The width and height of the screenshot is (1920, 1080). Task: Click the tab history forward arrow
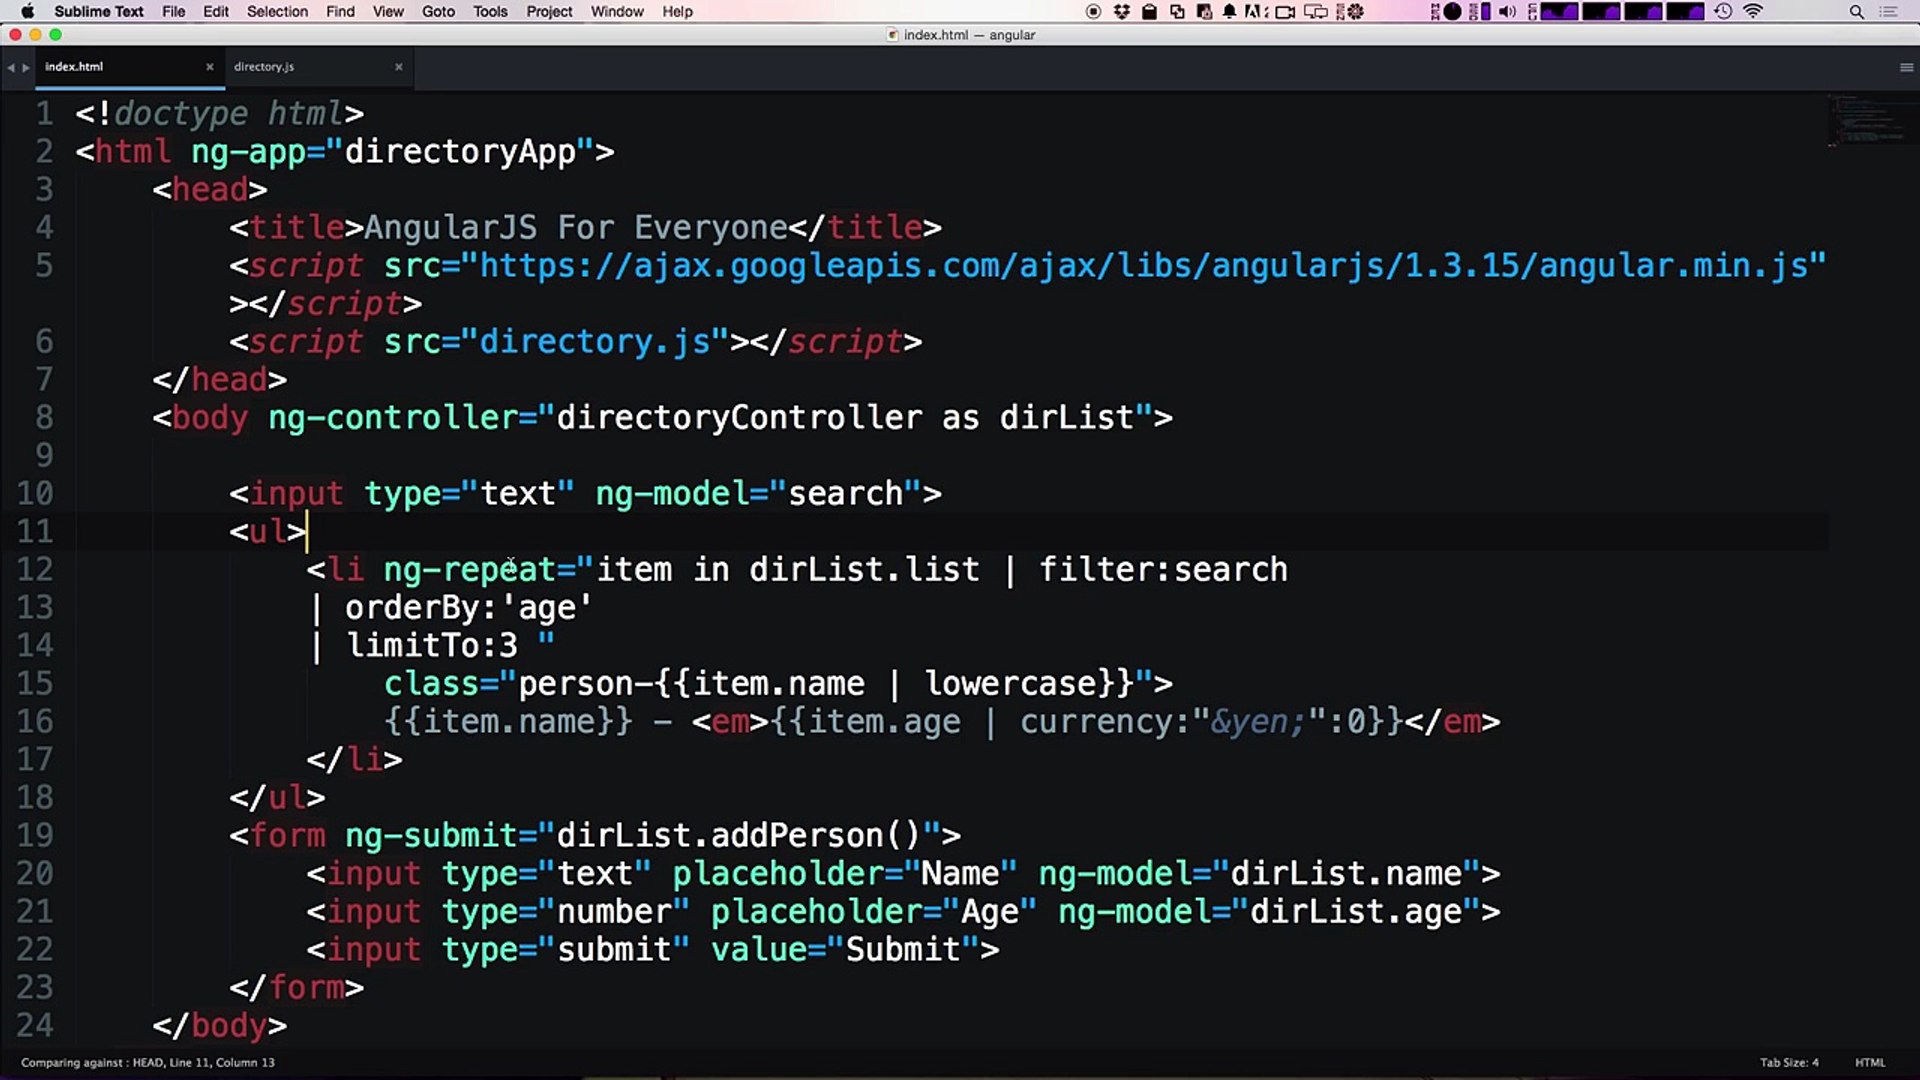[26, 68]
